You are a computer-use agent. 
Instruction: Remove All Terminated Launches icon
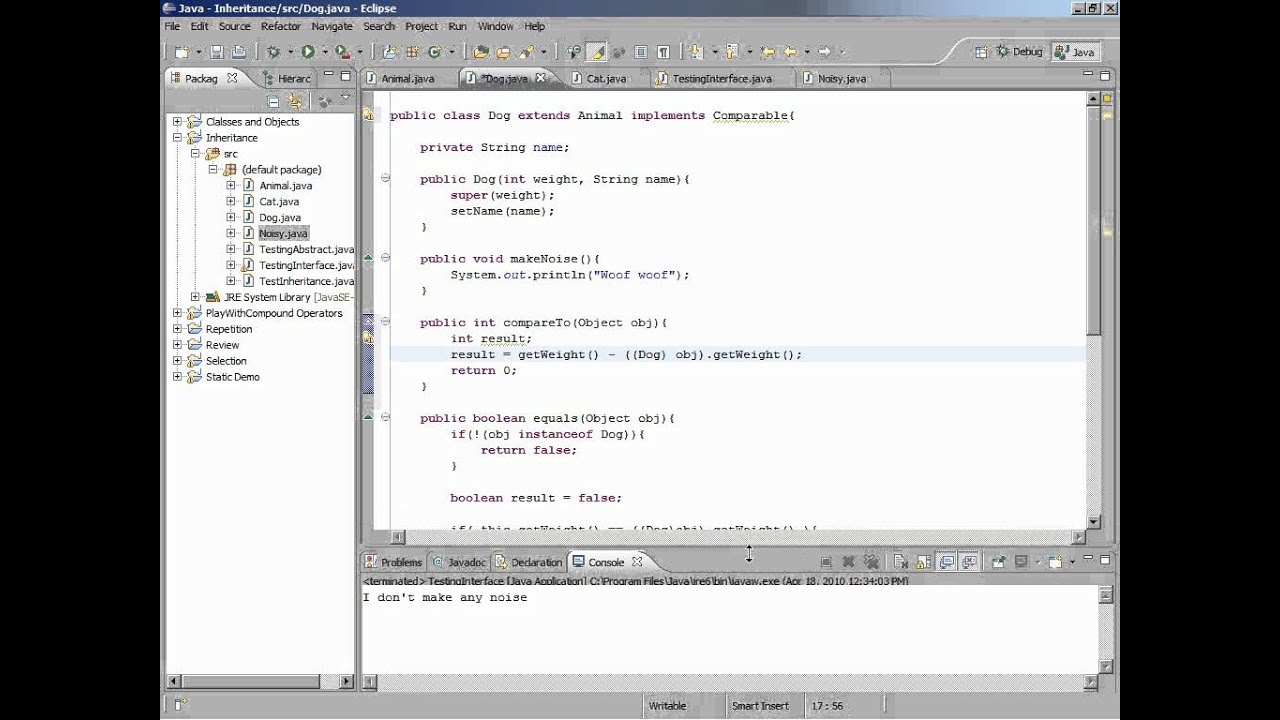pos(871,562)
